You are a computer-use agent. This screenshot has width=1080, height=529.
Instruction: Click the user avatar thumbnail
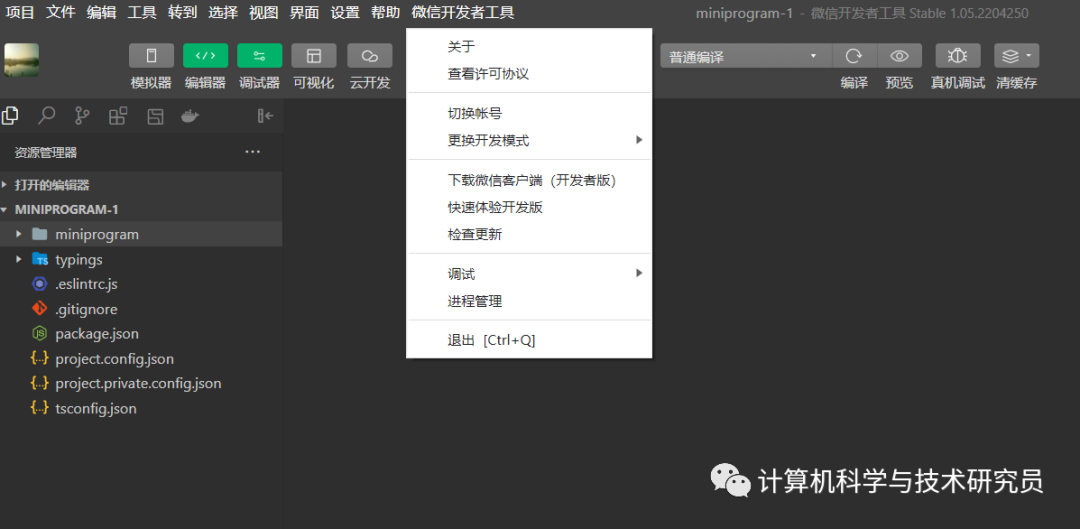[21, 60]
